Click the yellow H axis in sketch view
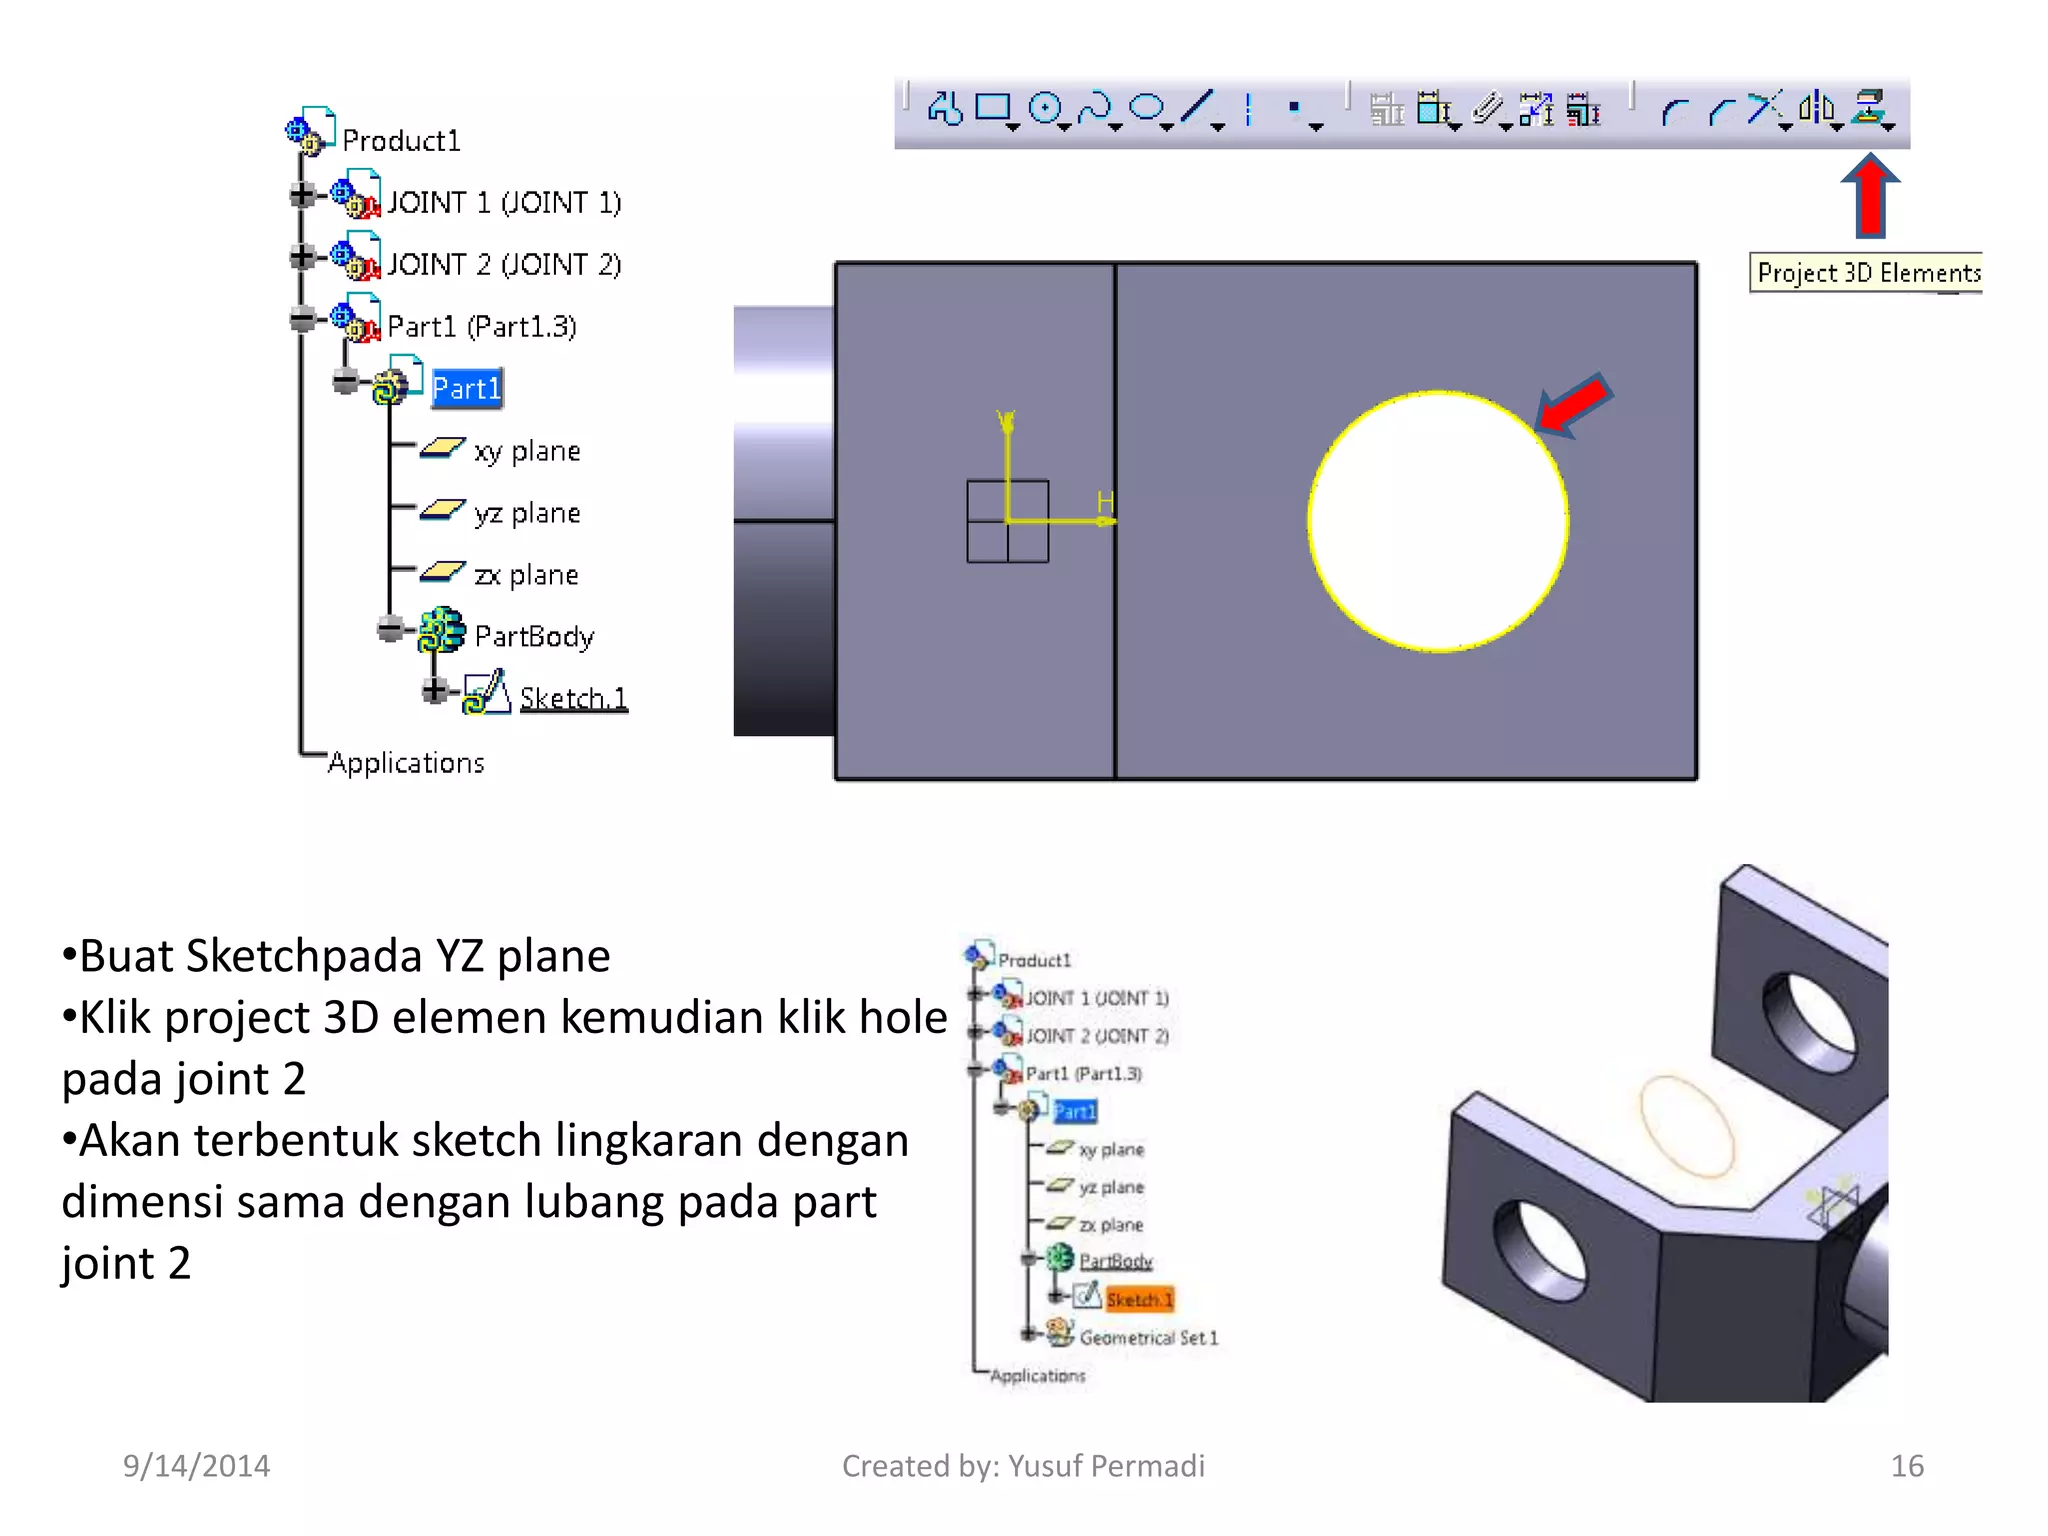The image size is (2048, 1536). [x=1060, y=520]
